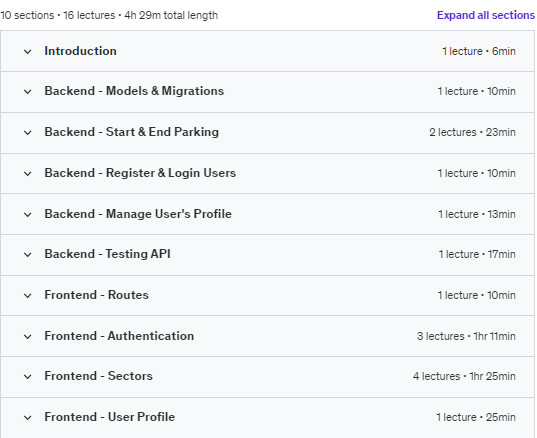Viewport: 537px width, 438px height.
Task: Click '1 lecture • 25min' duration text
Action: 476,417
